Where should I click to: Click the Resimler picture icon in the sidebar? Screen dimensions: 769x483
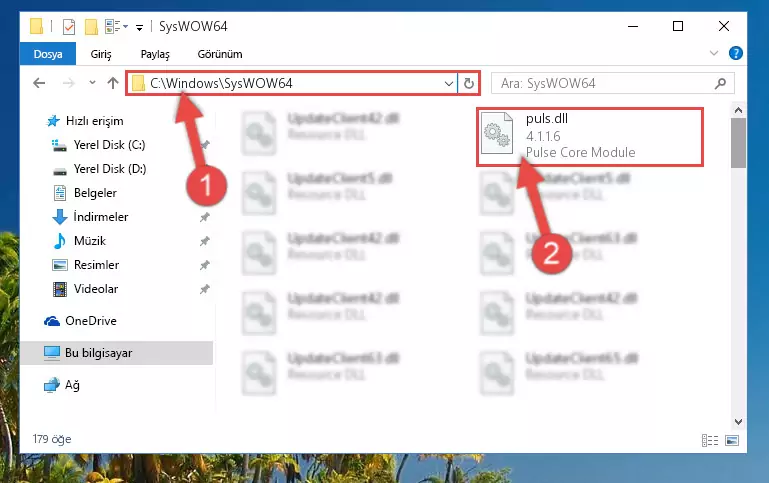[x=60, y=265]
